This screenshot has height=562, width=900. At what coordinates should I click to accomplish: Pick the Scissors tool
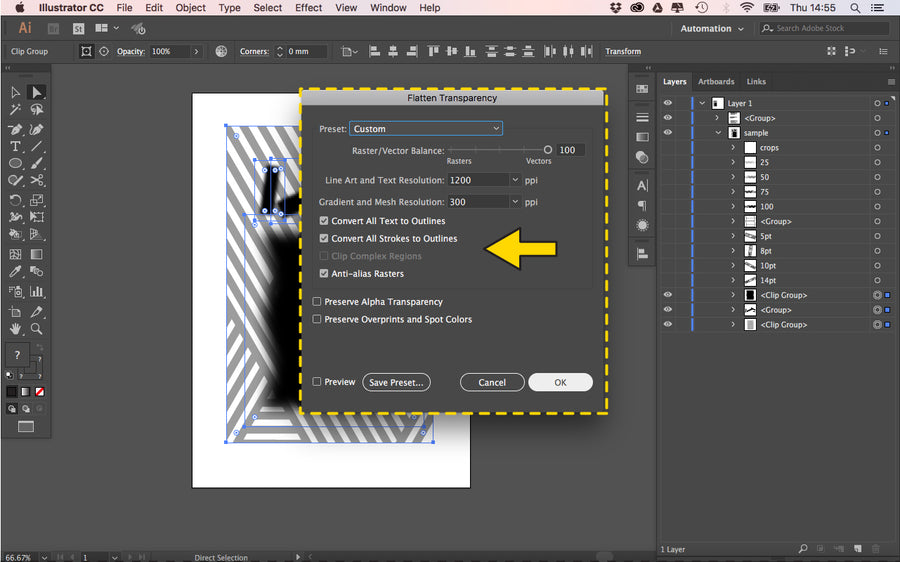37,181
